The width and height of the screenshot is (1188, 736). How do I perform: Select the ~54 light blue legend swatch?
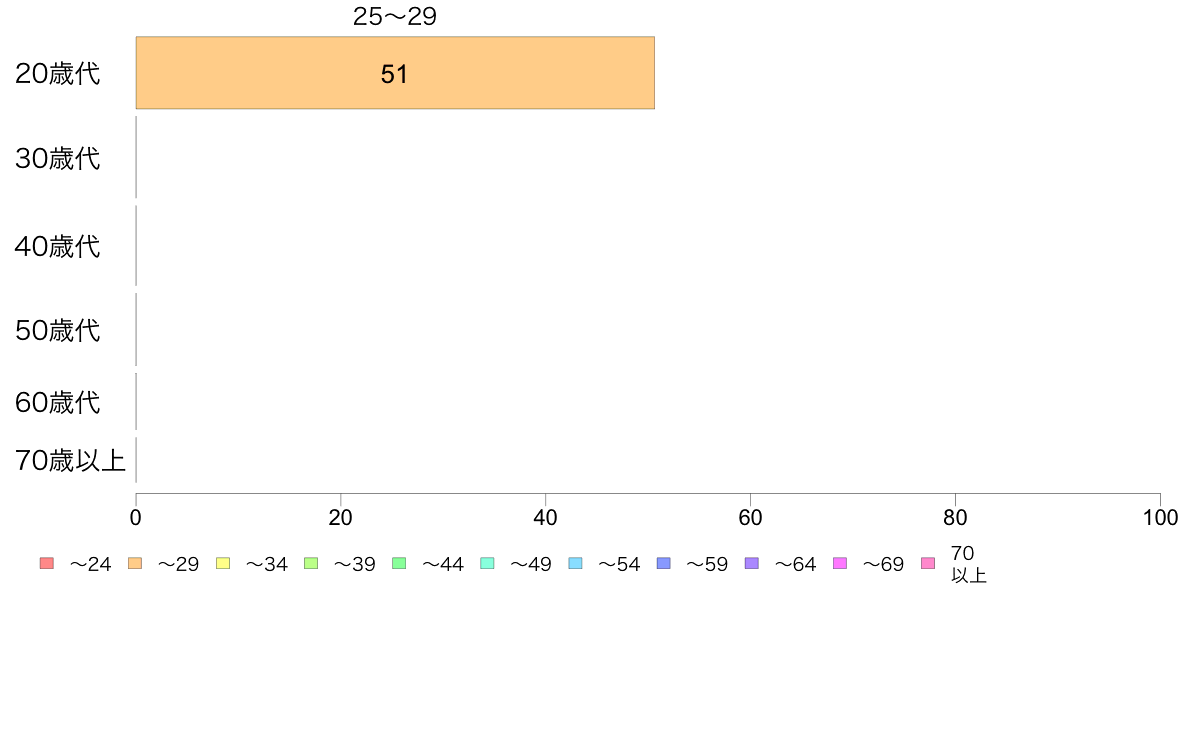[575, 563]
